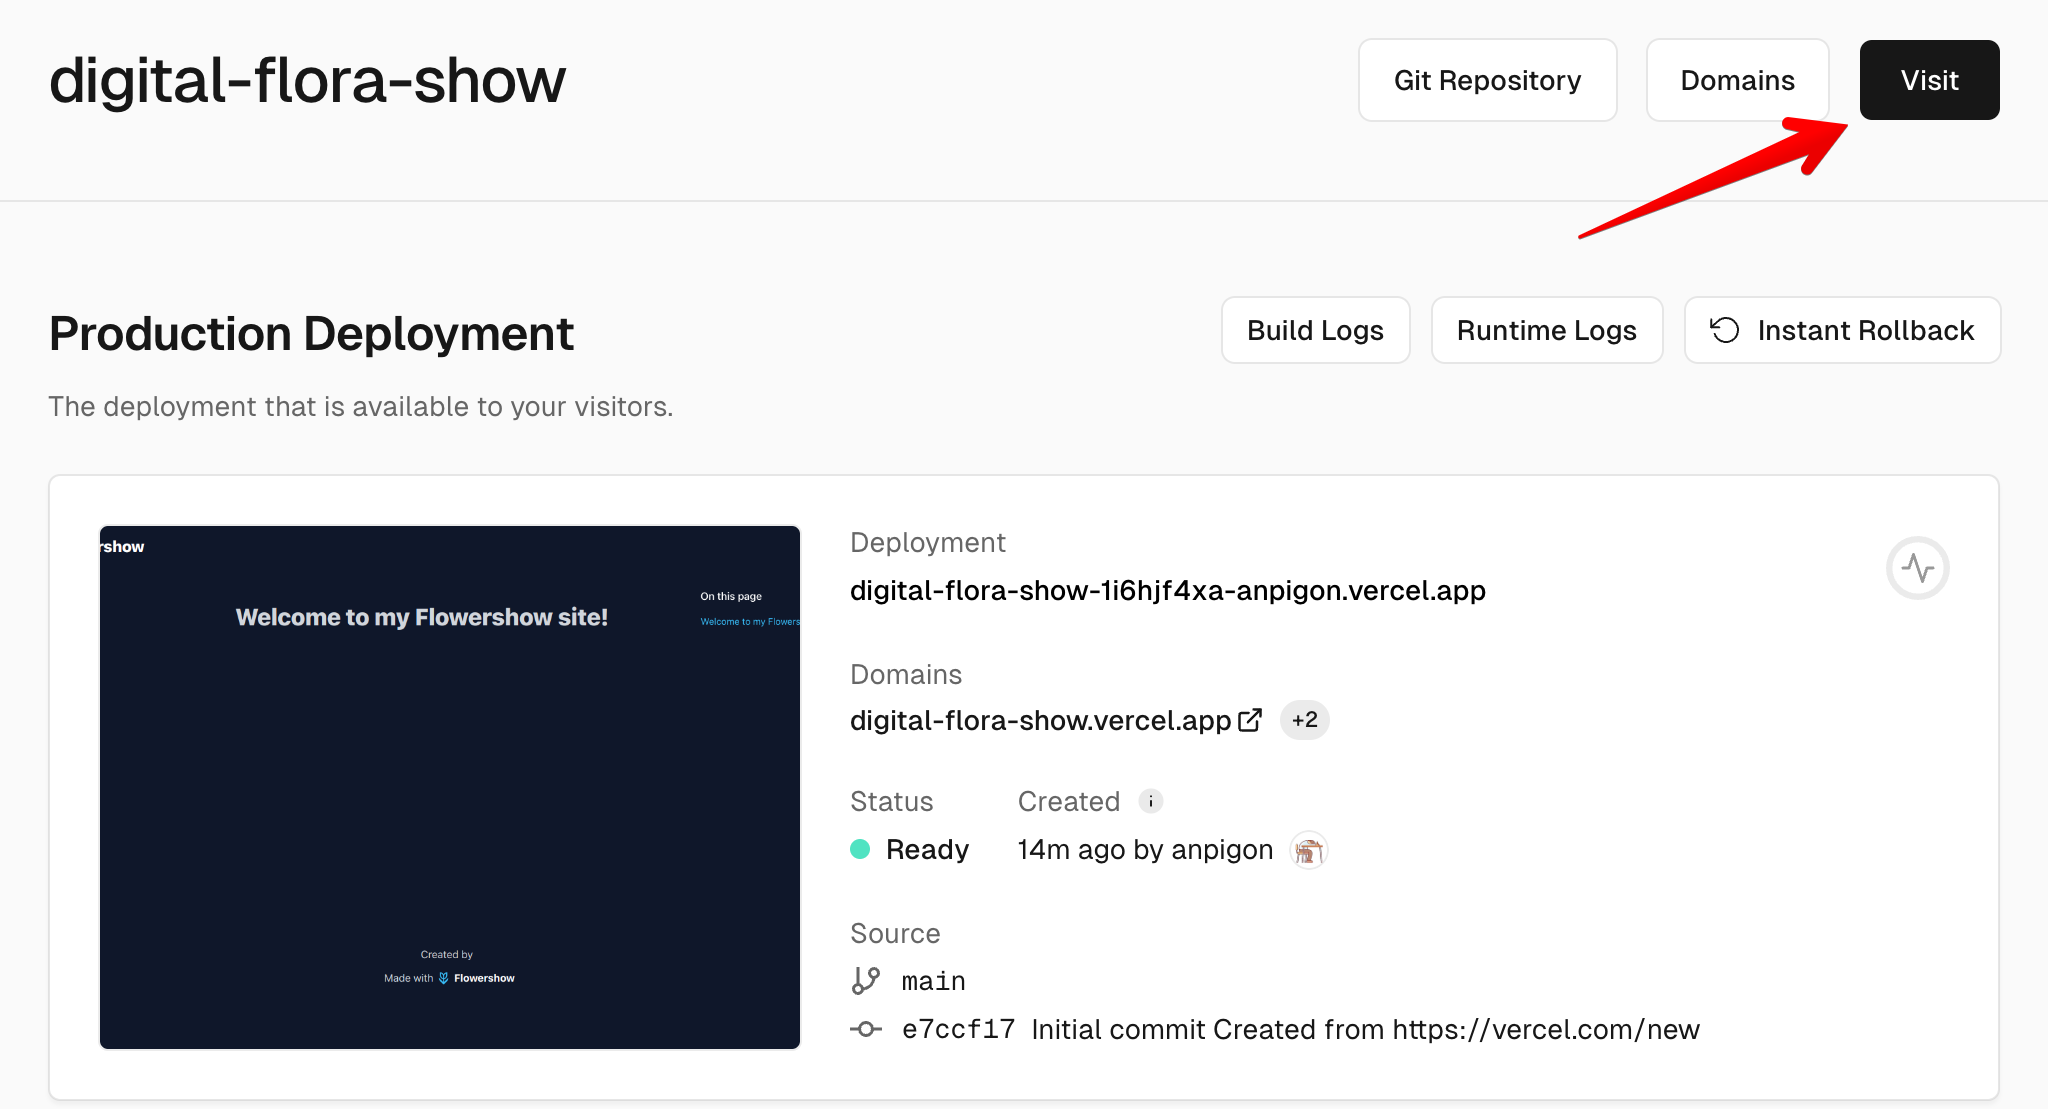Click the digital-flora-show project title
The image size is (2048, 1109).
click(x=307, y=80)
